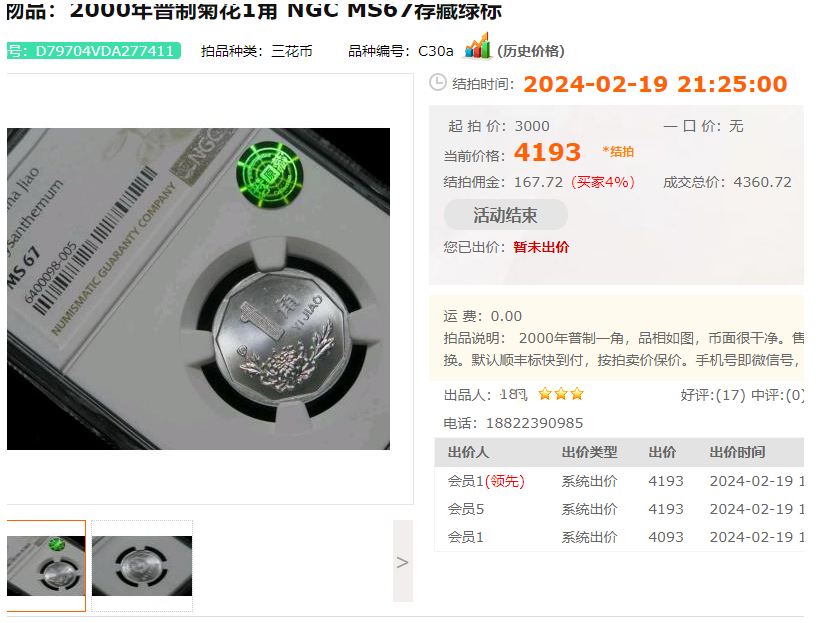835x623 pixels.
Task: Select the bid row of 会员5
Action: pyautogui.click(x=619, y=509)
